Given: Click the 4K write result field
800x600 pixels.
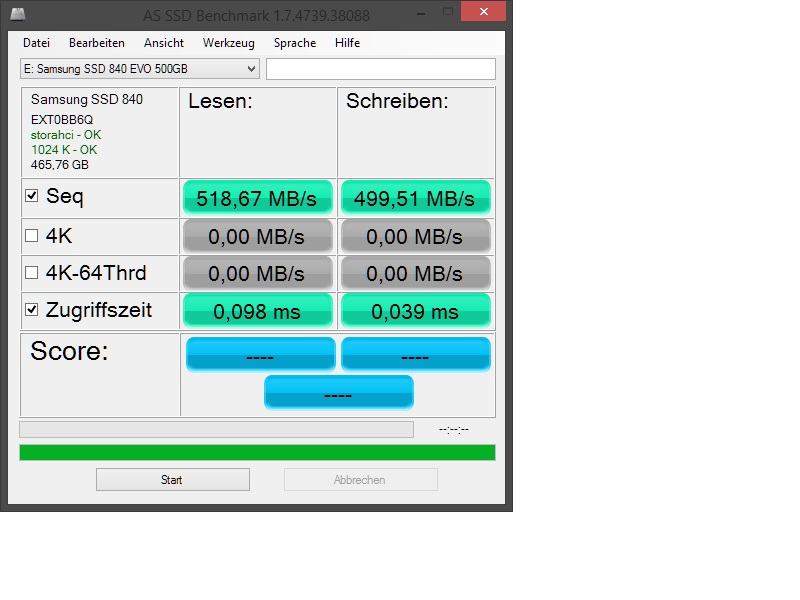Looking at the screenshot, I should coord(415,236).
